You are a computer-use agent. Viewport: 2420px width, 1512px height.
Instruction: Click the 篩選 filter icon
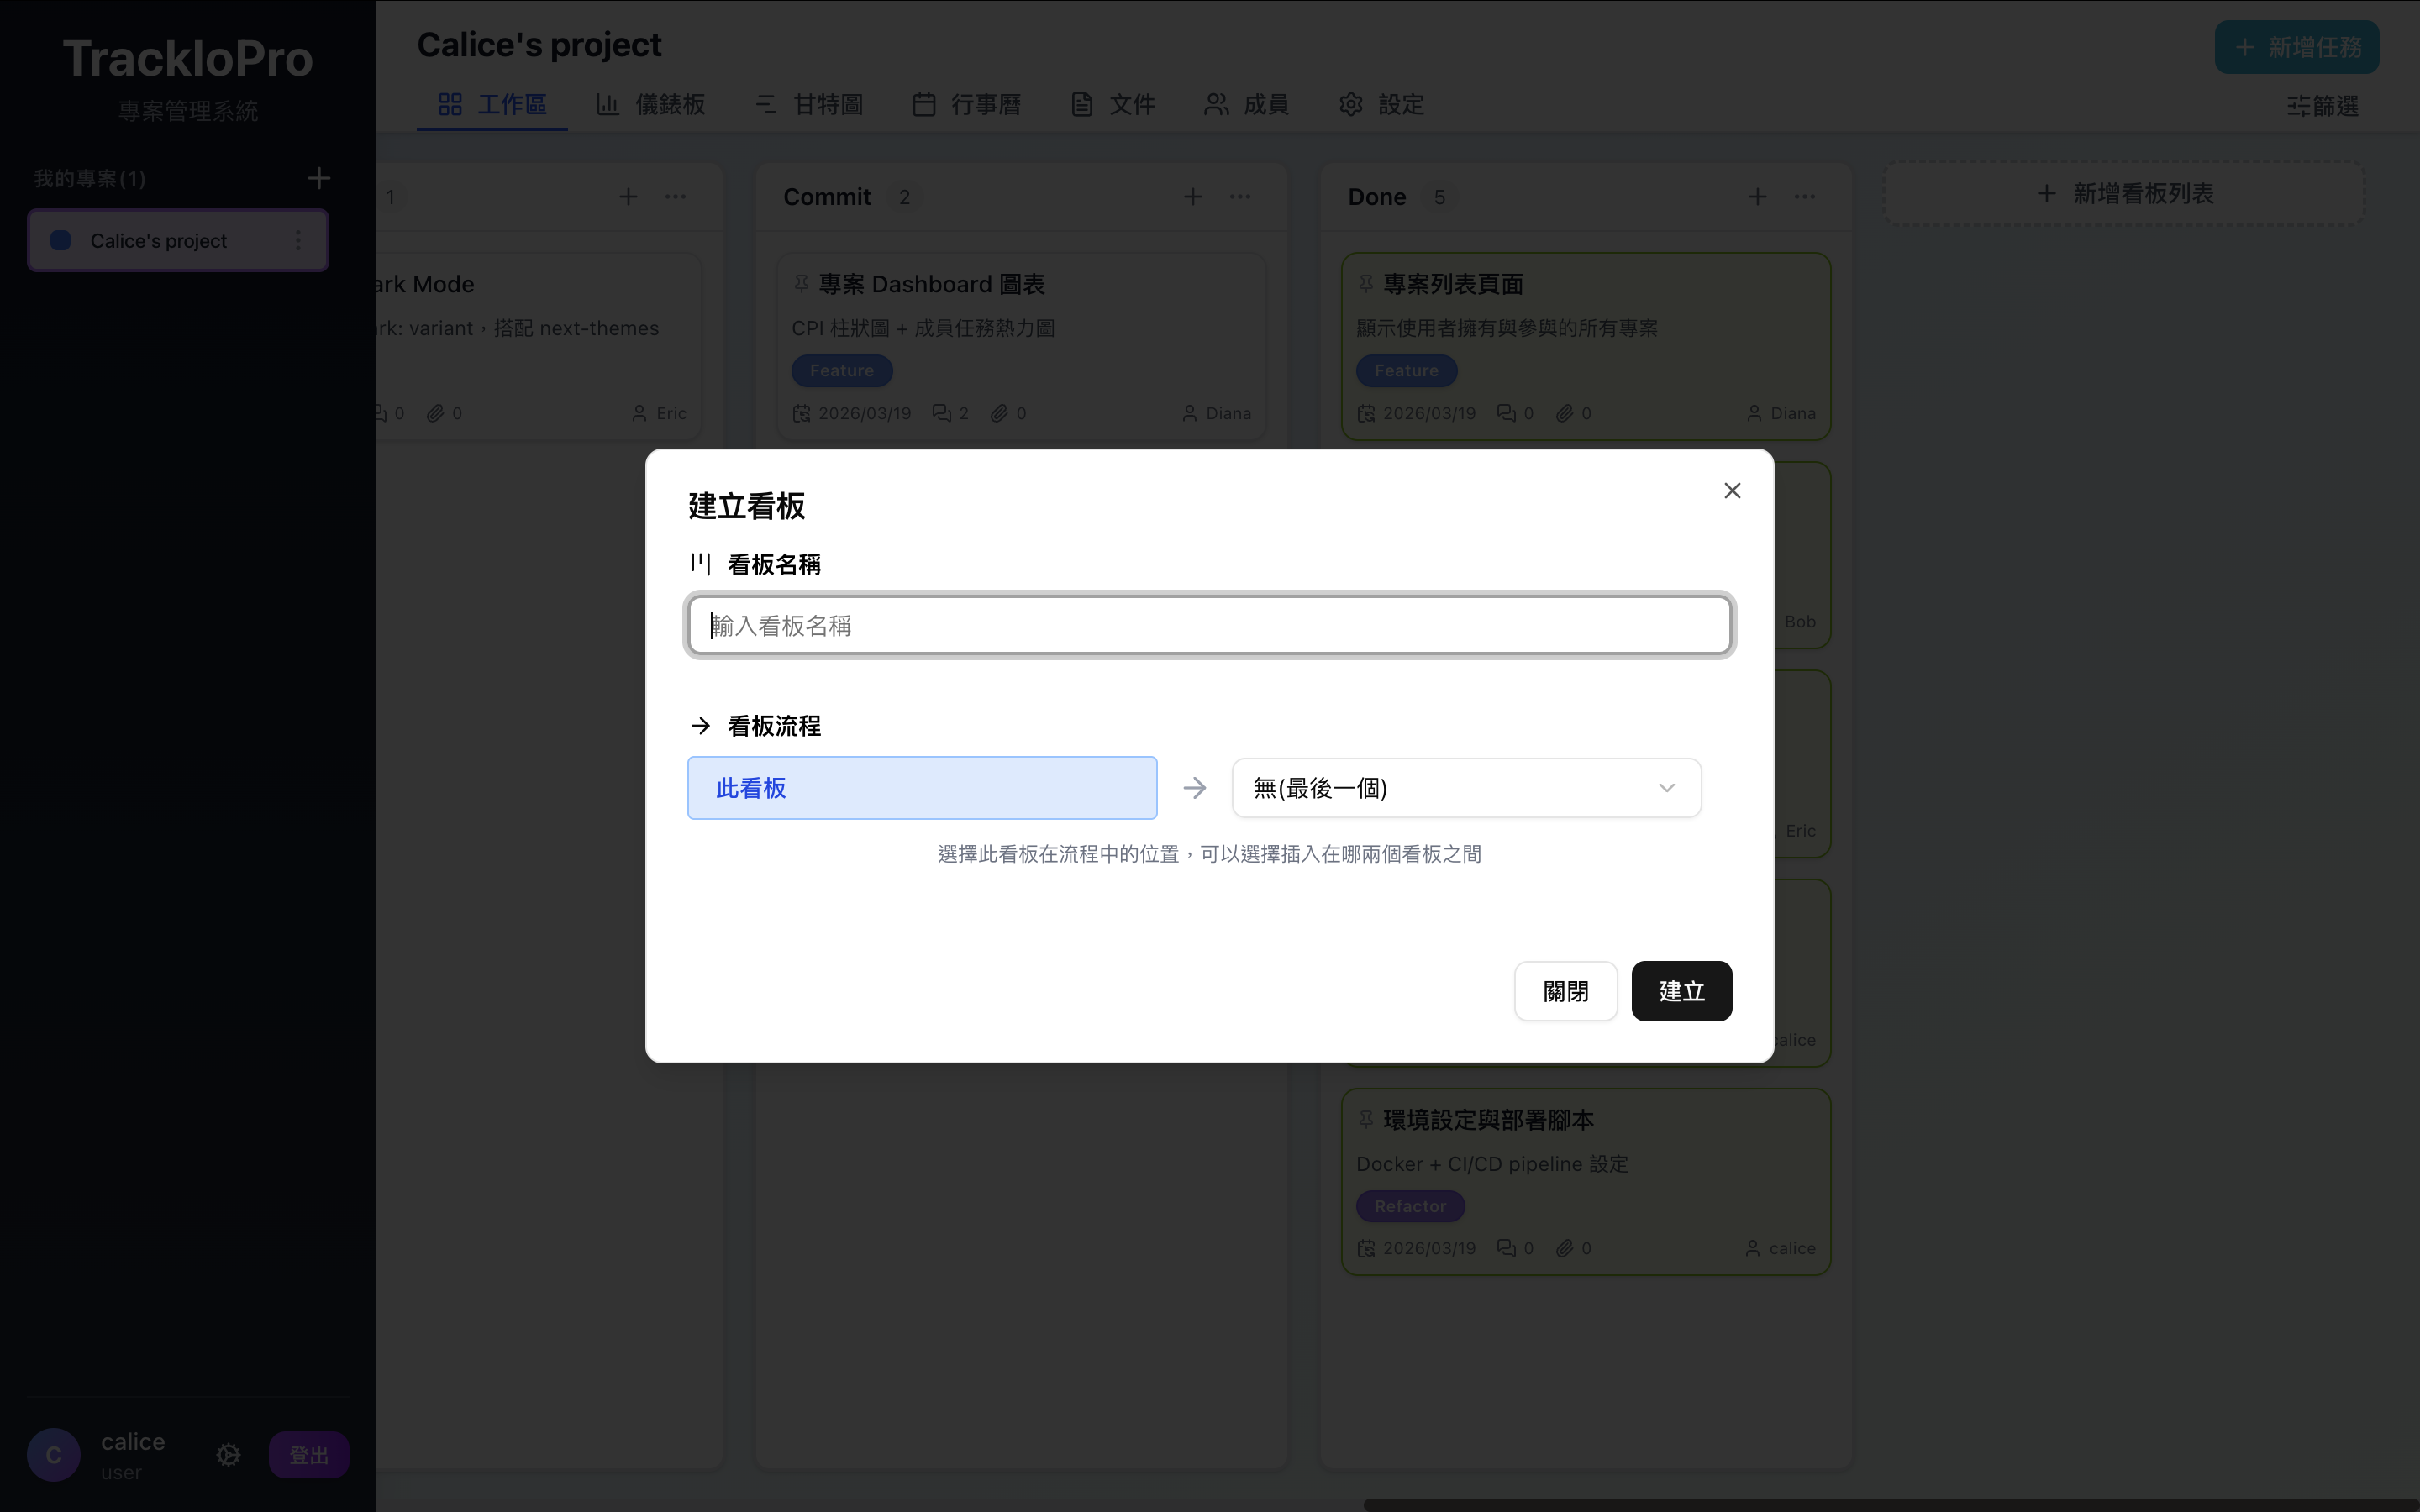[2298, 106]
